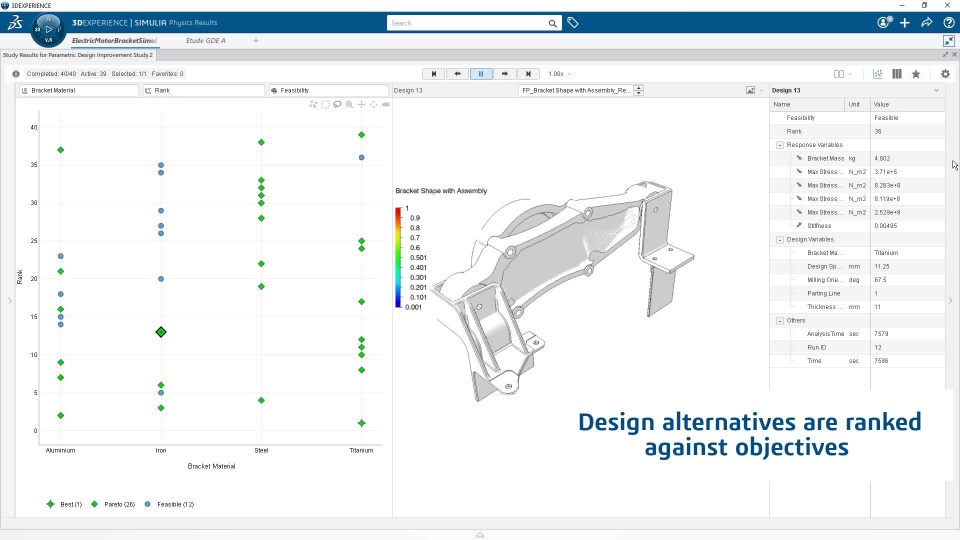
Task: Expand the bottom panel chevron
Action: (x=480, y=535)
